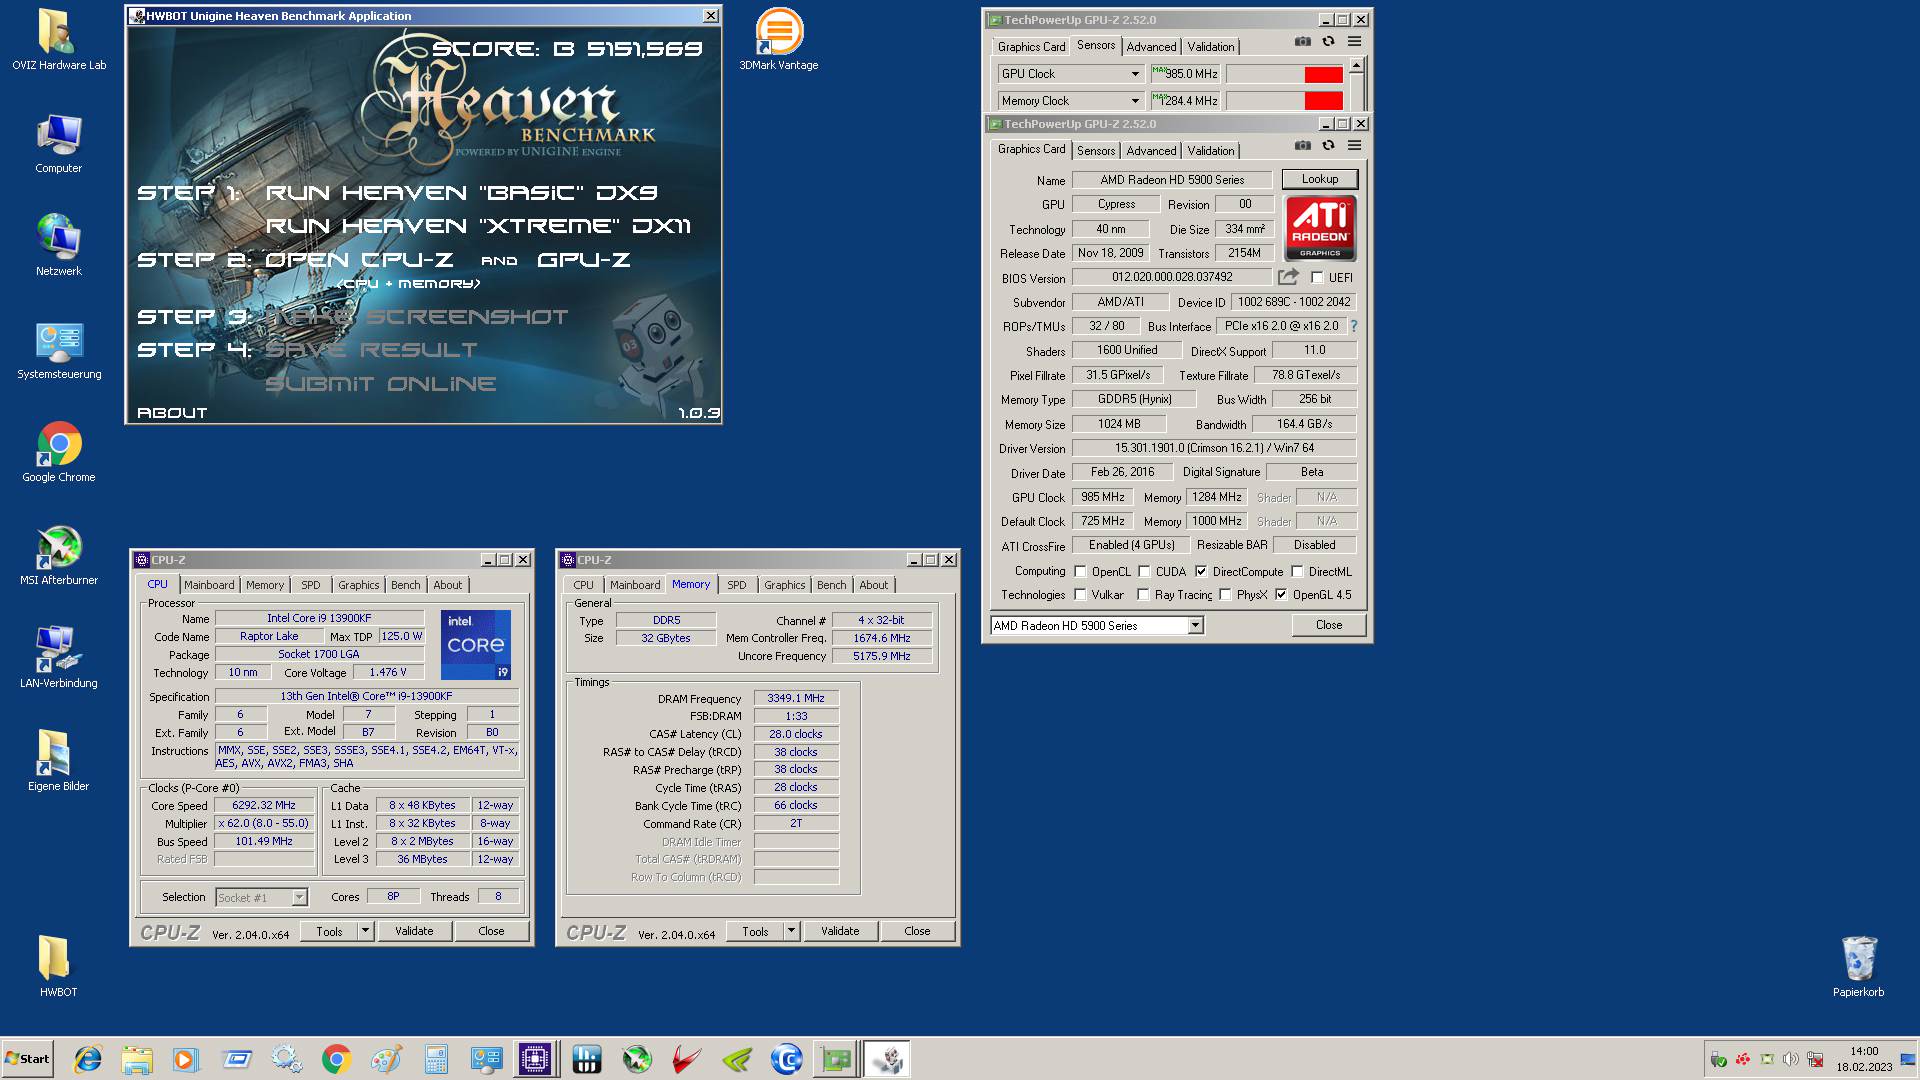Open the Papierkorb recycle bin
This screenshot has height=1080, width=1920.
click(1858, 966)
